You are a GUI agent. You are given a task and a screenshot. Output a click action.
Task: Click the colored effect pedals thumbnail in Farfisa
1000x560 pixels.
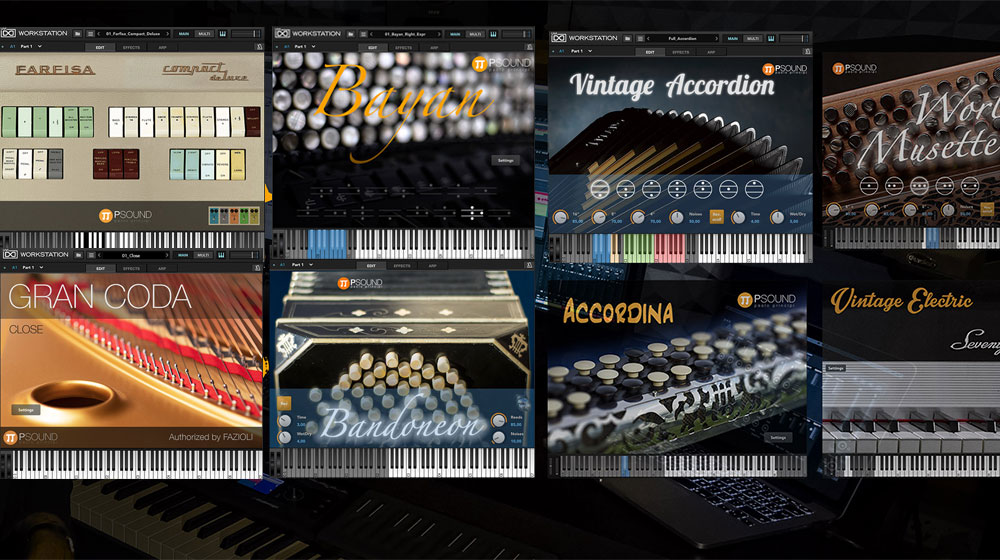(234, 216)
